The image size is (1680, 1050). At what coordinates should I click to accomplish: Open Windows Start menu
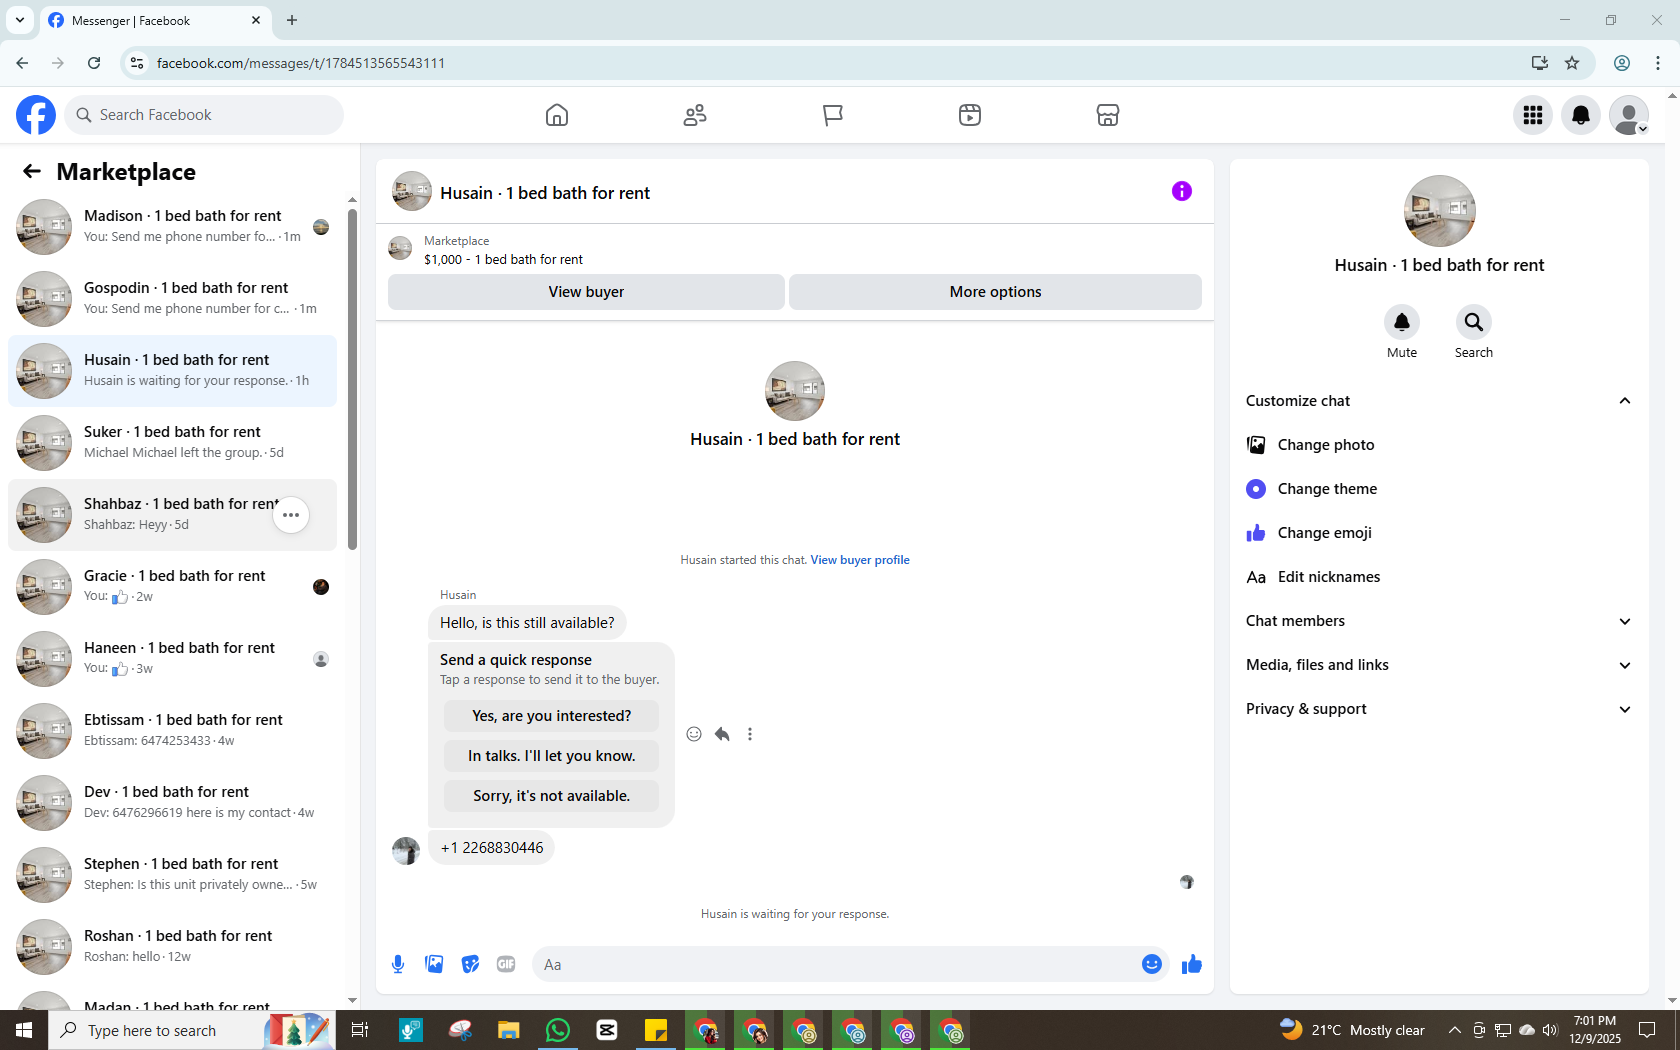click(x=24, y=1030)
